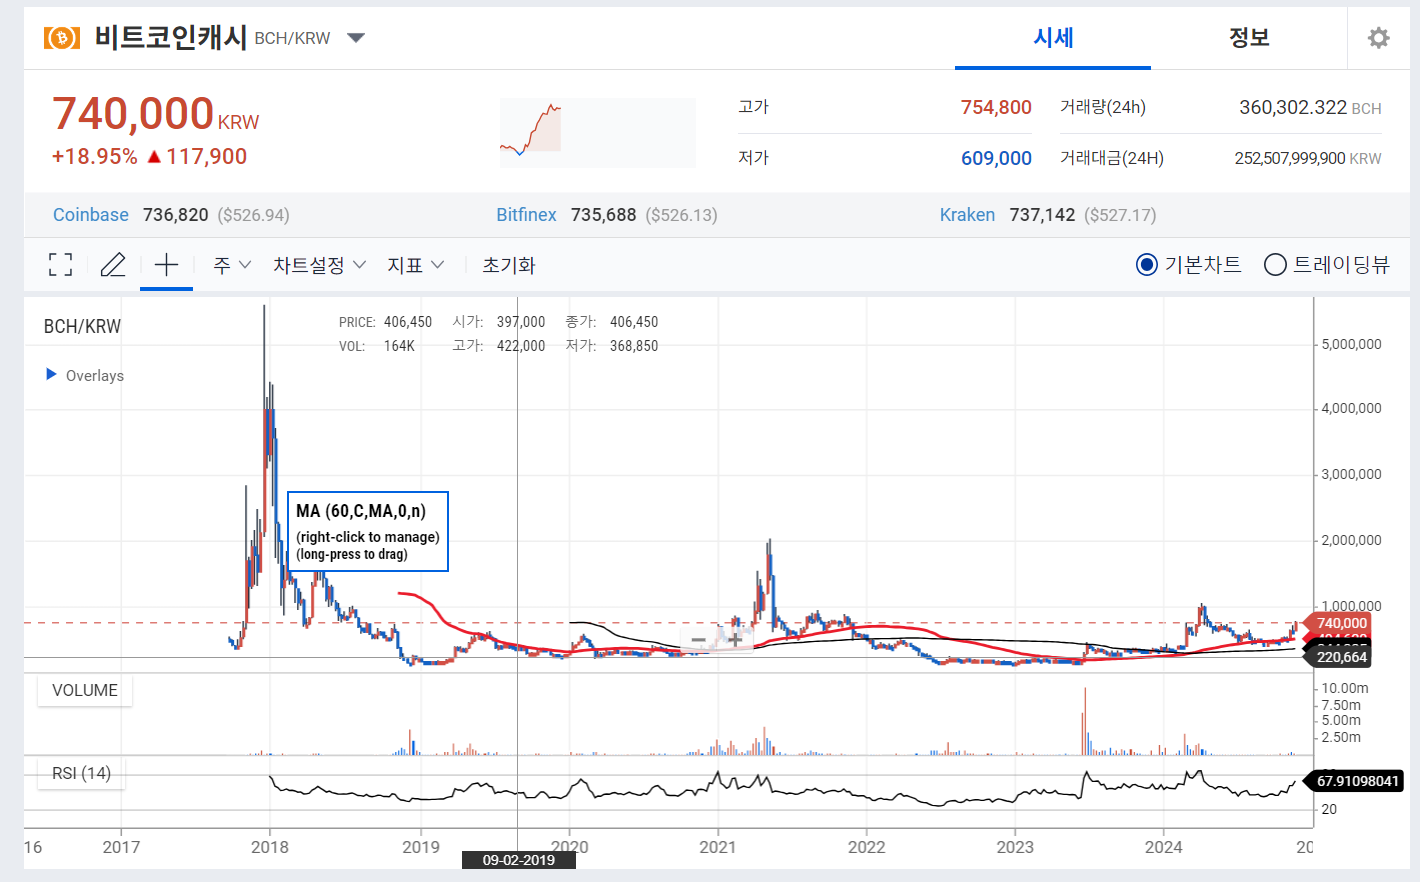Image resolution: width=1420 pixels, height=882 pixels.
Task: Click the 2021 label on time axis
Action: 718,847
